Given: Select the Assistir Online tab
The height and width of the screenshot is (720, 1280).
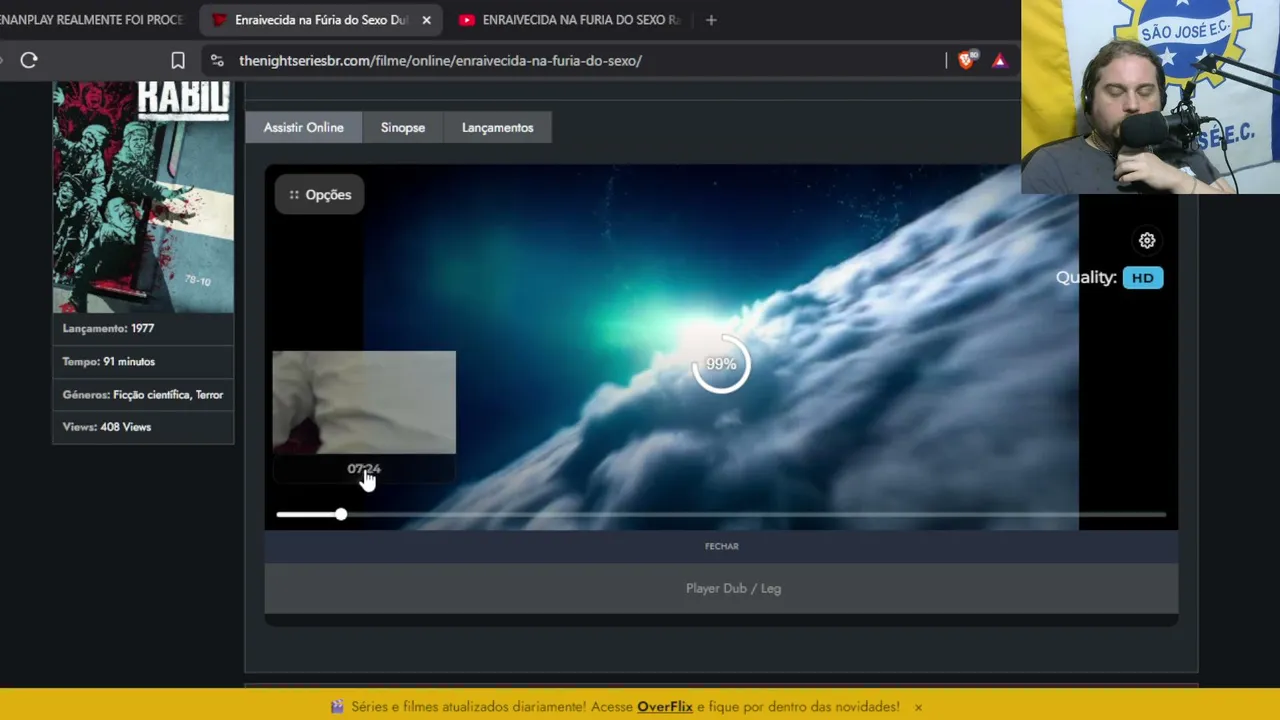Looking at the screenshot, I should tap(303, 127).
